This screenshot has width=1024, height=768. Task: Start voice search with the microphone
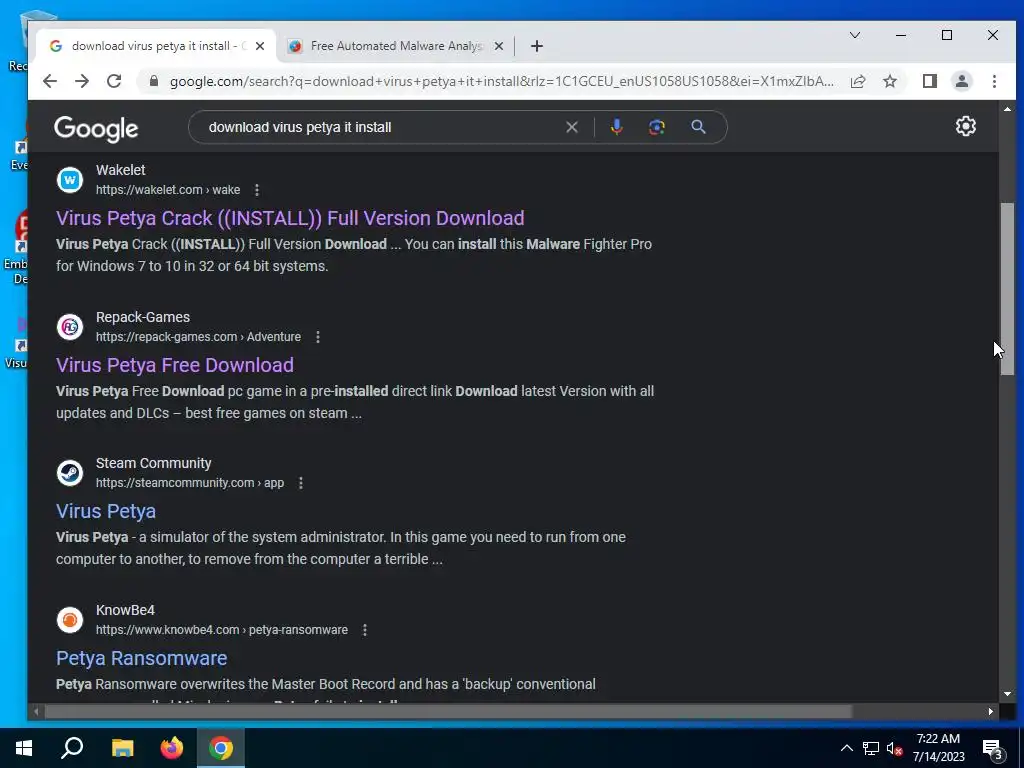616,127
